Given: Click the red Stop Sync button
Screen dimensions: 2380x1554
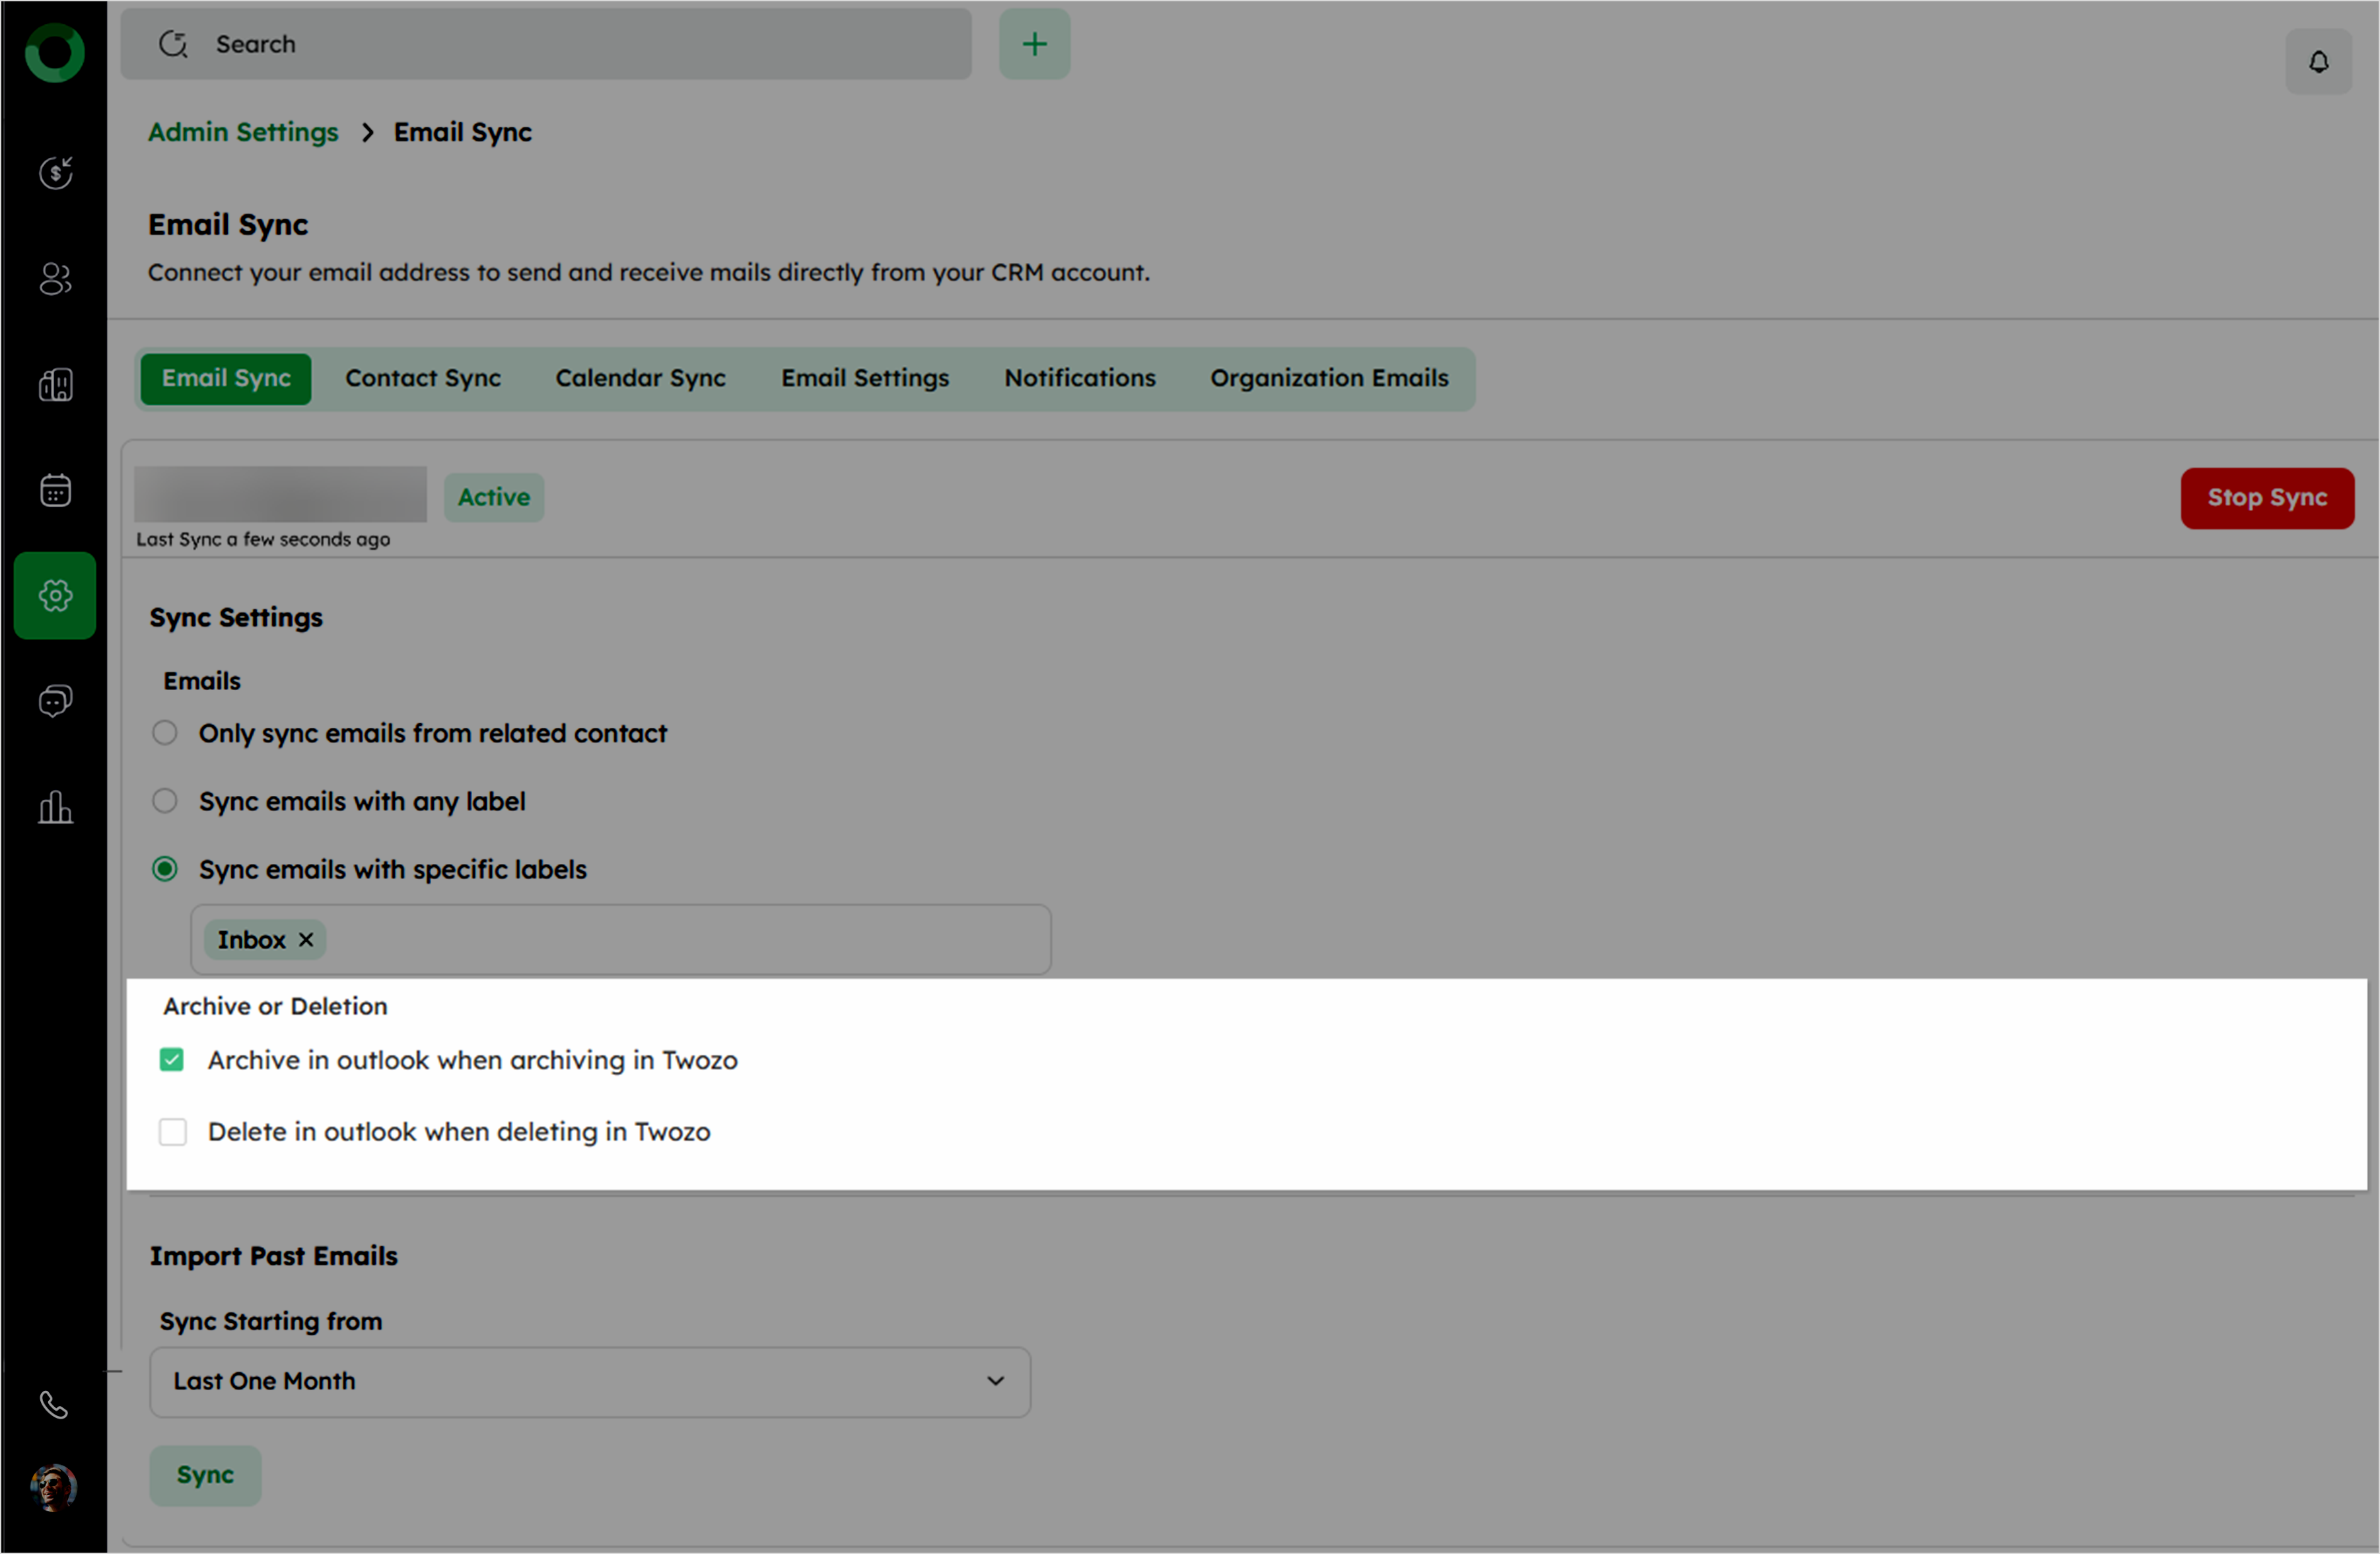Looking at the screenshot, I should pos(2266,497).
